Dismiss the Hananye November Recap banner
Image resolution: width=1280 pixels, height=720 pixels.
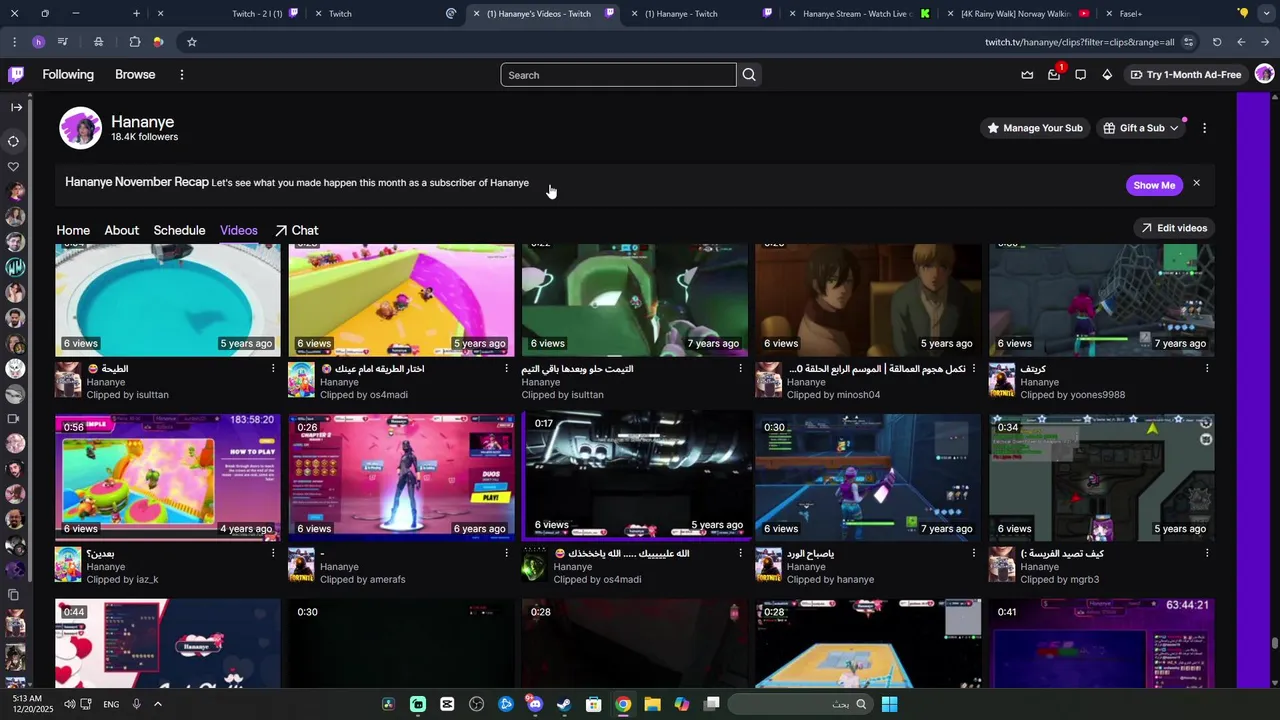tap(1196, 183)
